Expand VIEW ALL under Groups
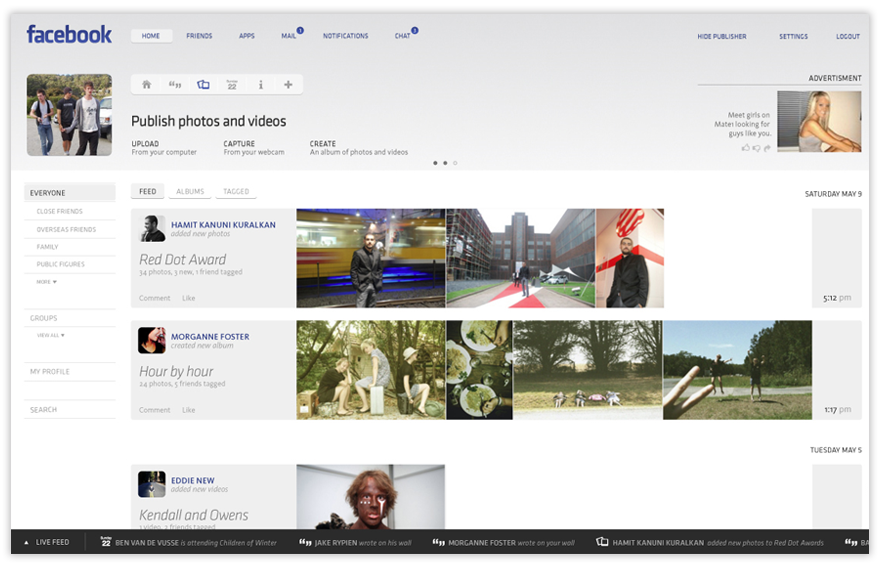This screenshot has width=880, height=565. tap(51, 335)
